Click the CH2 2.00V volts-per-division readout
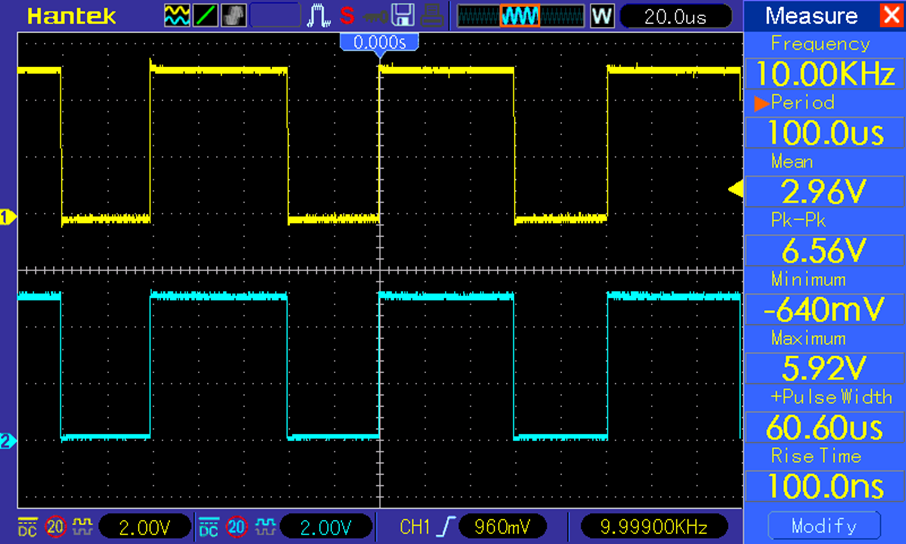 click(x=326, y=527)
